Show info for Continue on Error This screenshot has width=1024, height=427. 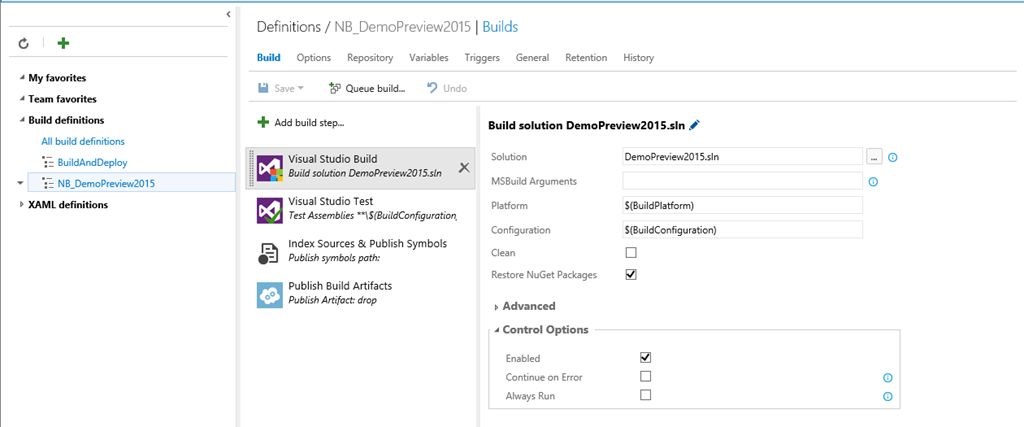click(x=888, y=377)
